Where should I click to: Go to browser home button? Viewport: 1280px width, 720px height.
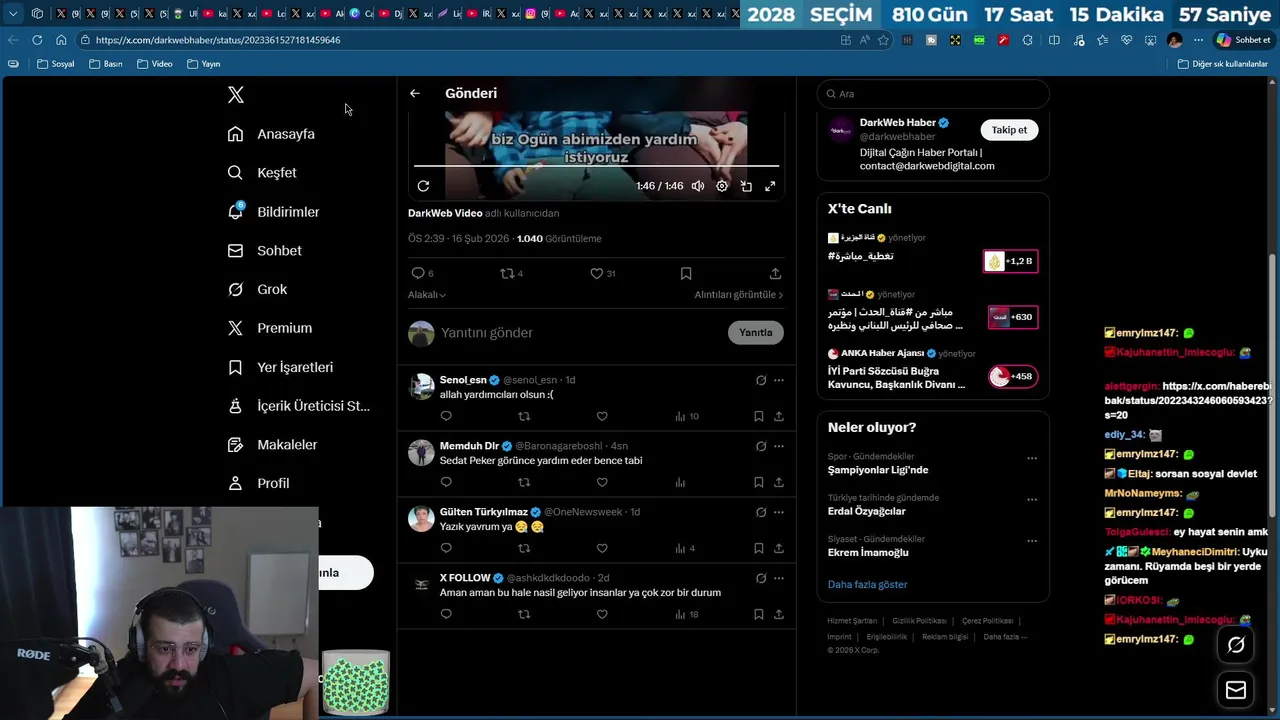click(x=61, y=40)
